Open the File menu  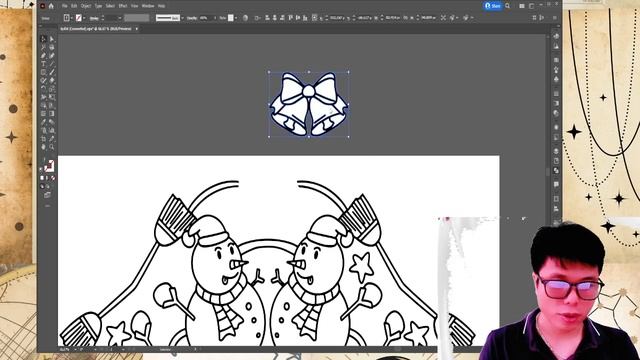[64, 6]
